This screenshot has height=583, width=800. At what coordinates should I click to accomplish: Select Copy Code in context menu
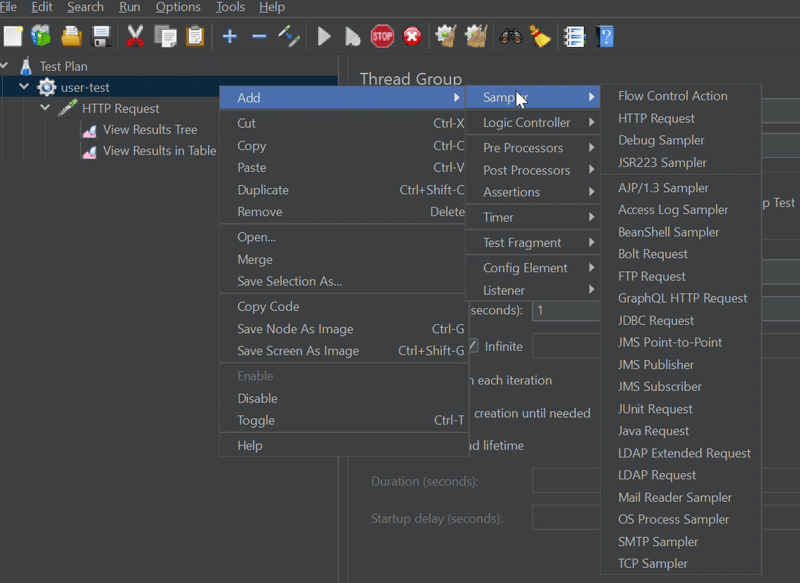pos(344,307)
